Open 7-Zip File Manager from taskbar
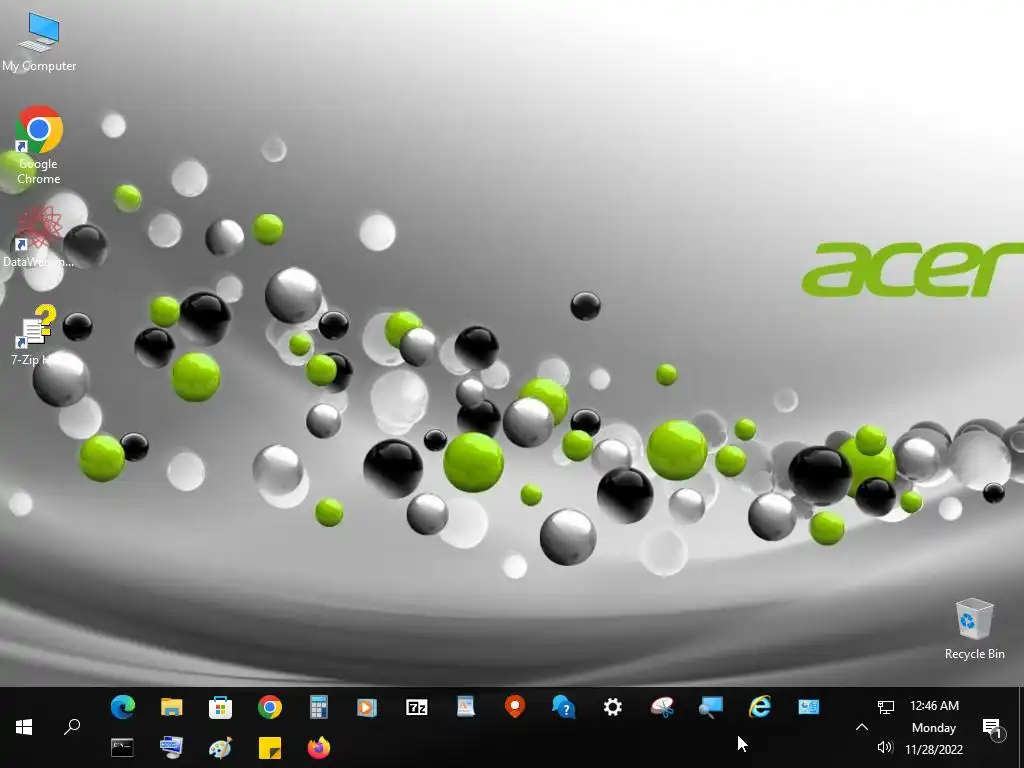This screenshot has height=768, width=1024. (417, 707)
